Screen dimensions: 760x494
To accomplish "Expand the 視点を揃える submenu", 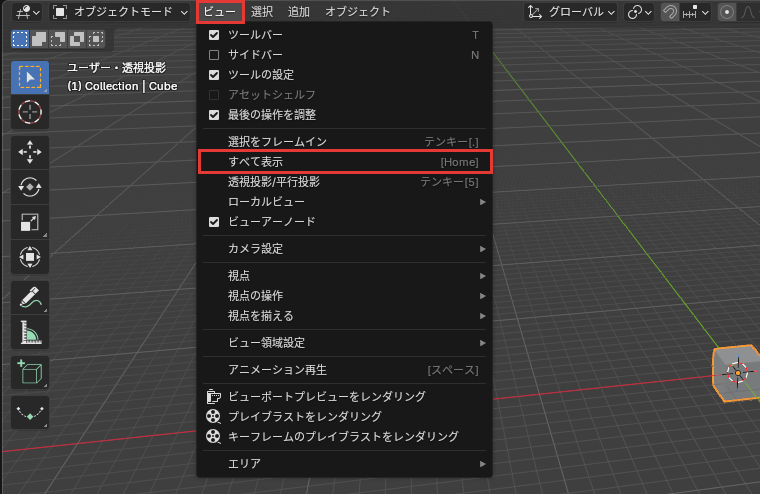I will [x=345, y=316].
